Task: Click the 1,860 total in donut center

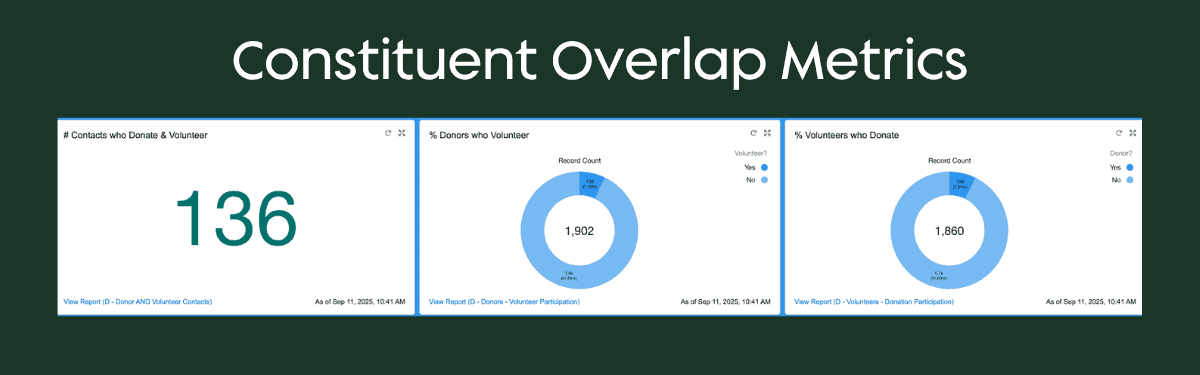Action: tap(950, 231)
